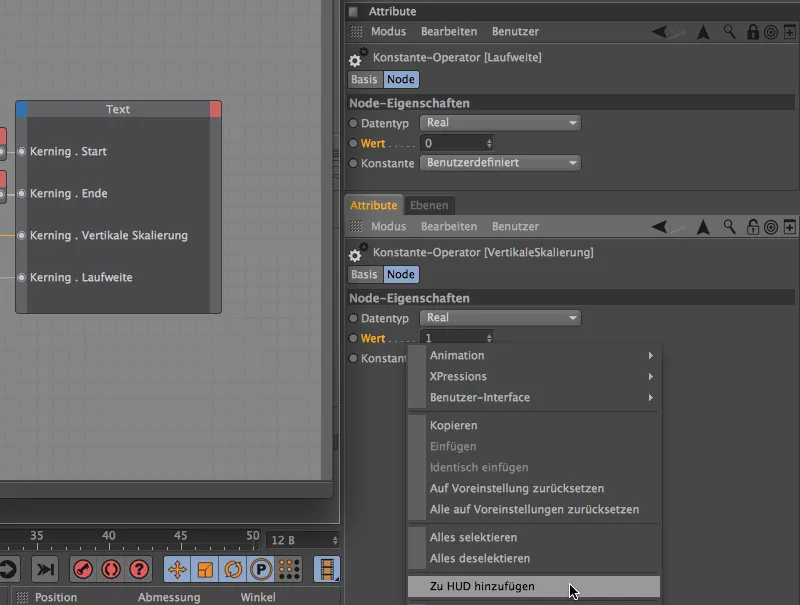The width and height of the screenshot is (800, 605).
Task: Click Kerning . Laufweite input port
Action: coord(21,278)
